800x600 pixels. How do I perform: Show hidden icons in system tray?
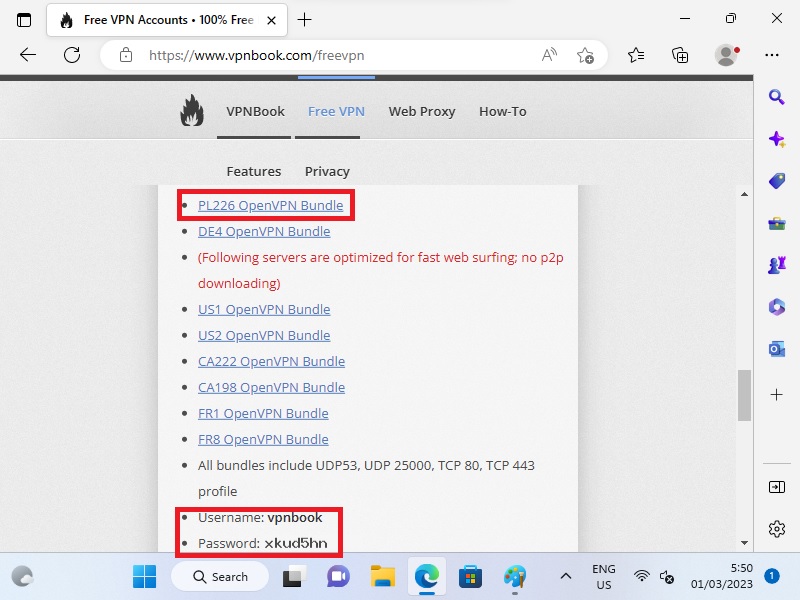click(565, 576)
